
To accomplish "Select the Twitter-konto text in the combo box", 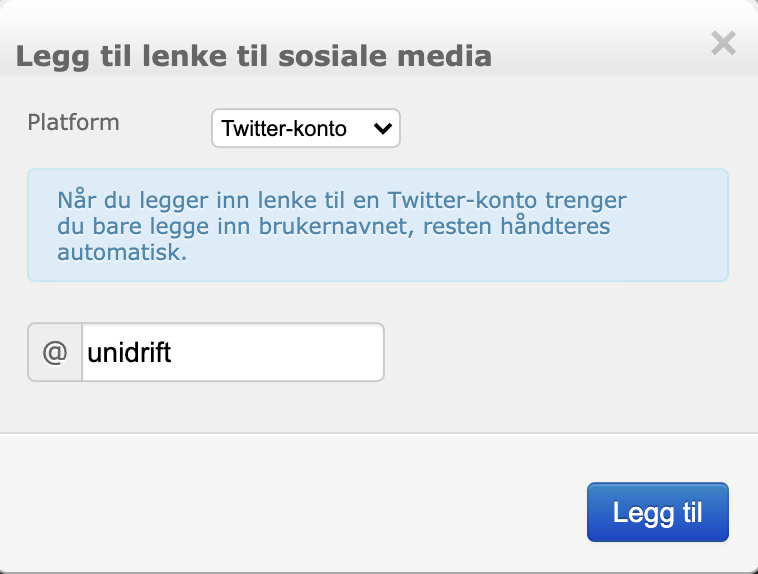I will click(284, 129).
